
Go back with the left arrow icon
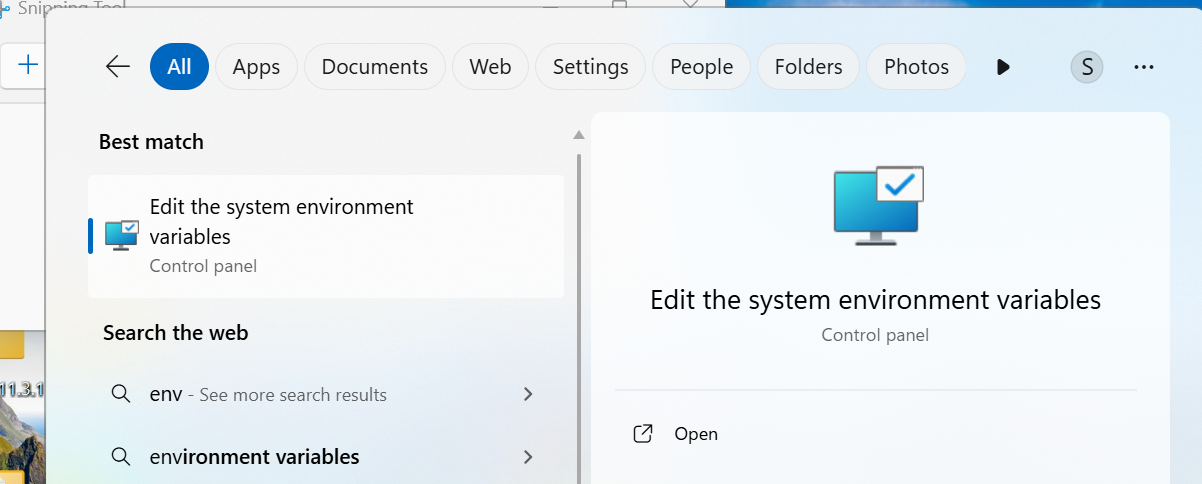118,67
